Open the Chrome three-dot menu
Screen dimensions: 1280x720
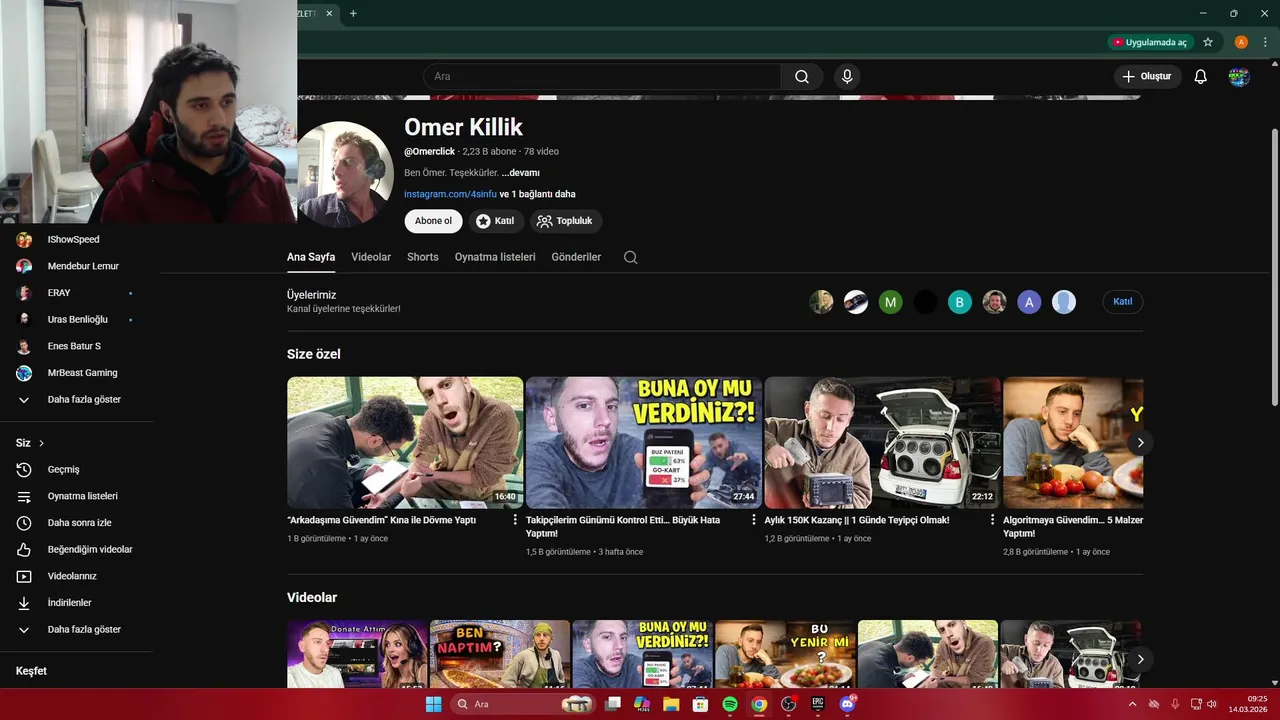tap(1265, 42)
